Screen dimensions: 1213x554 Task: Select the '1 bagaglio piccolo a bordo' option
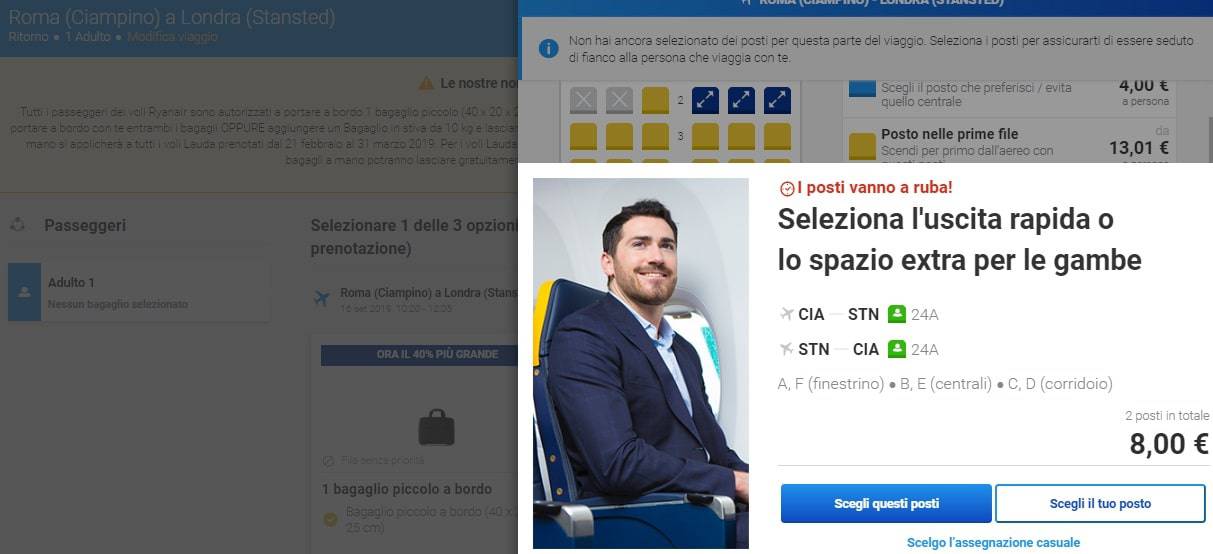click(x=407, y=489)
